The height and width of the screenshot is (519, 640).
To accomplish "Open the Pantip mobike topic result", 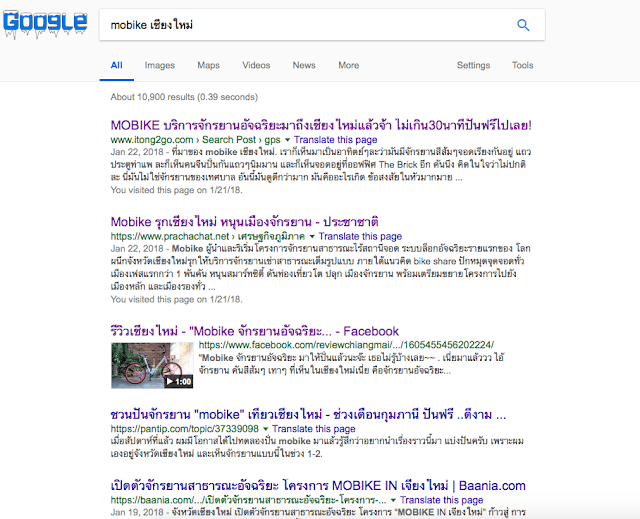I will (308, 415).
